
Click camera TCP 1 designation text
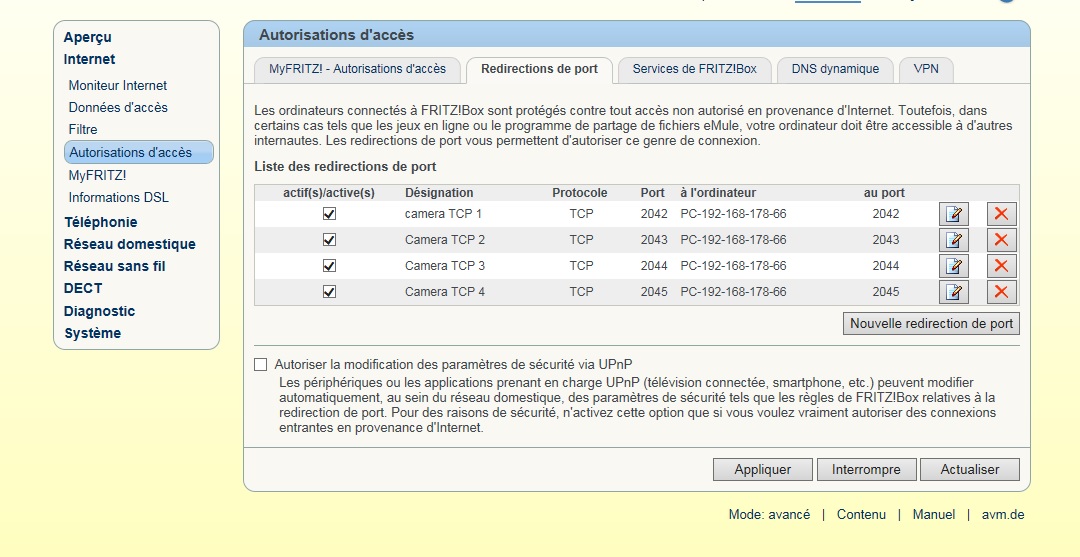coord(443,214)
